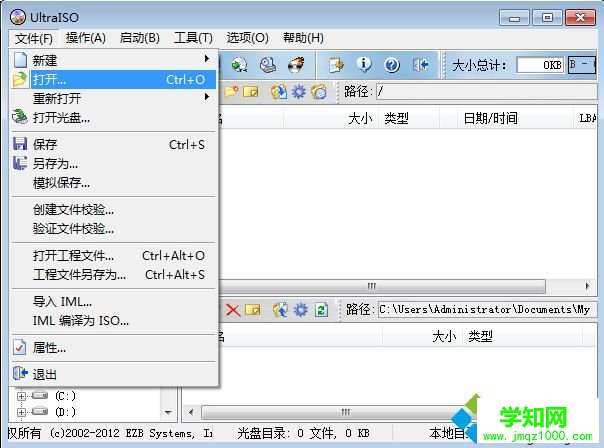The image size is (604, 448).
Task: Click the 大小总计 0KB size field
Action: 540,65
